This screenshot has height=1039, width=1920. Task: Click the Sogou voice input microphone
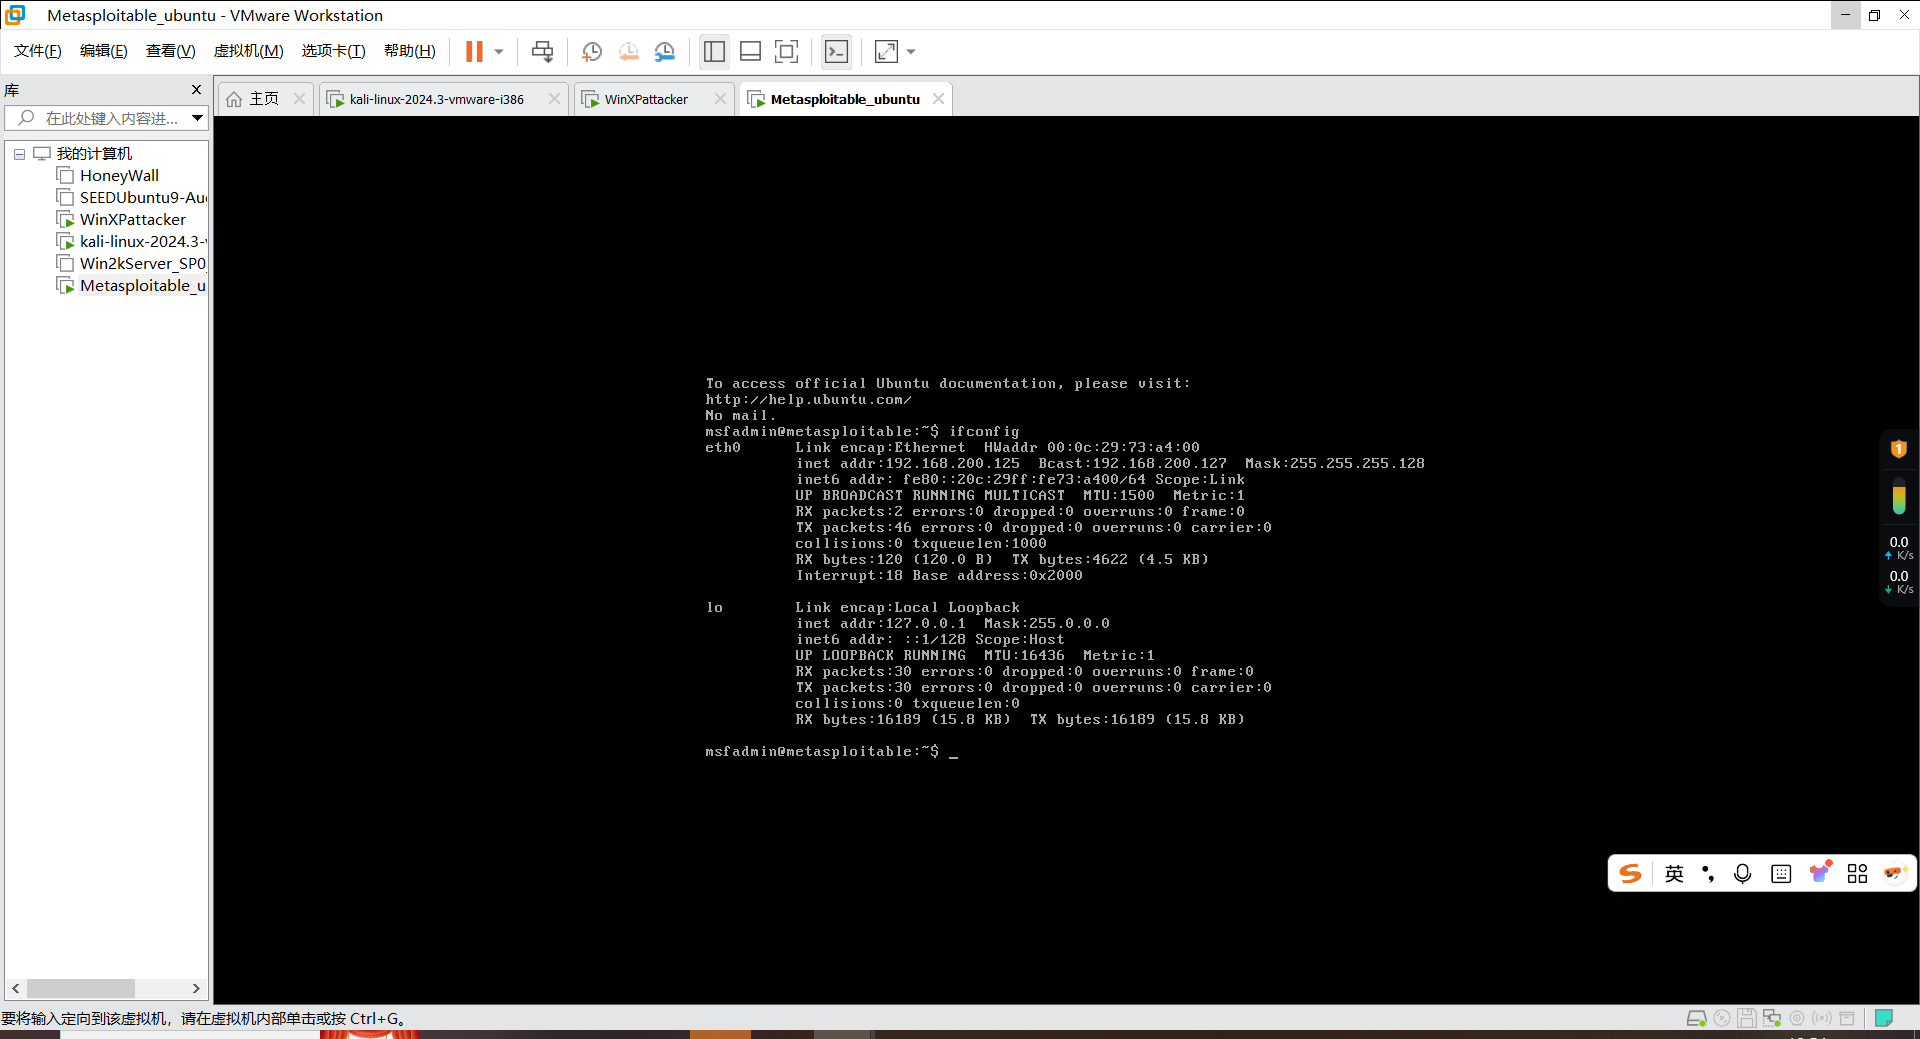point(1743,874)
